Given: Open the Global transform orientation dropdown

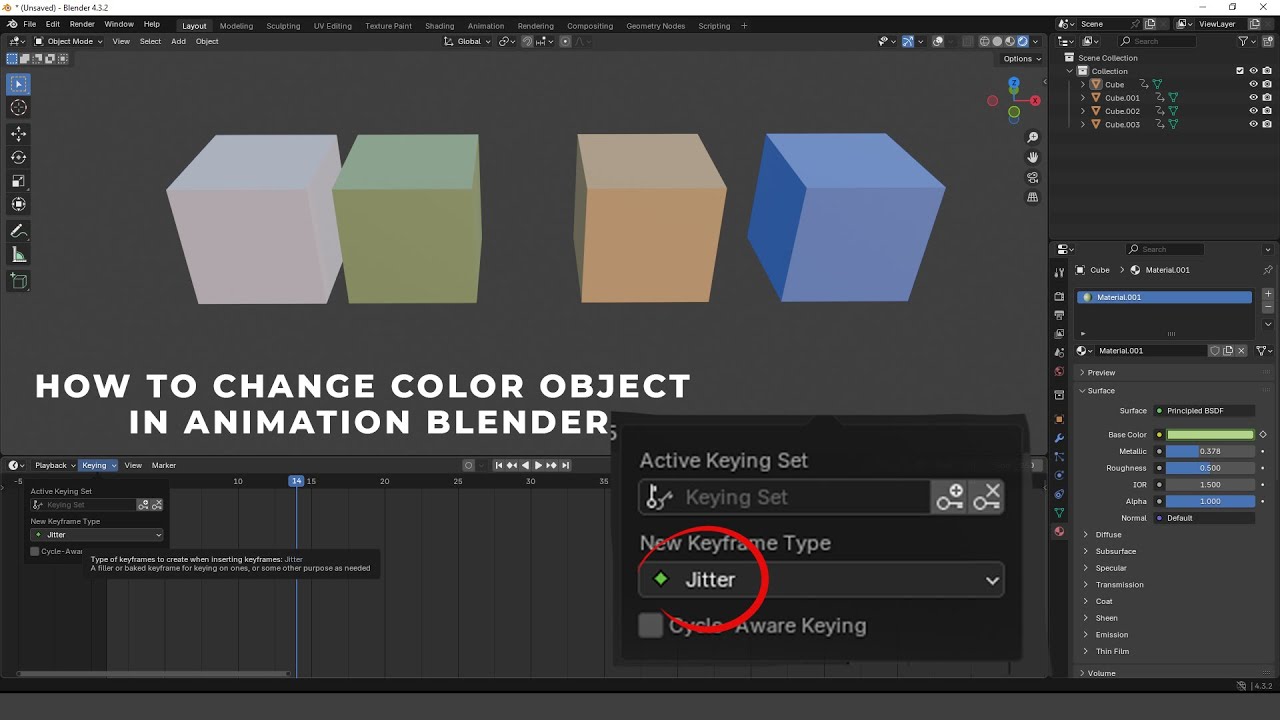Looking at the screenshot, I should point(469,41).
